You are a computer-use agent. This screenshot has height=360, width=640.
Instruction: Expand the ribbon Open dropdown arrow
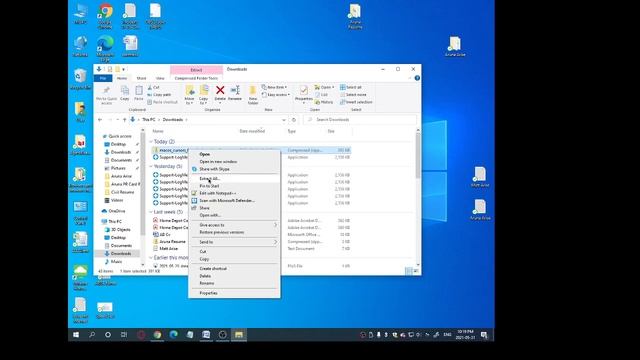[333, 87]
